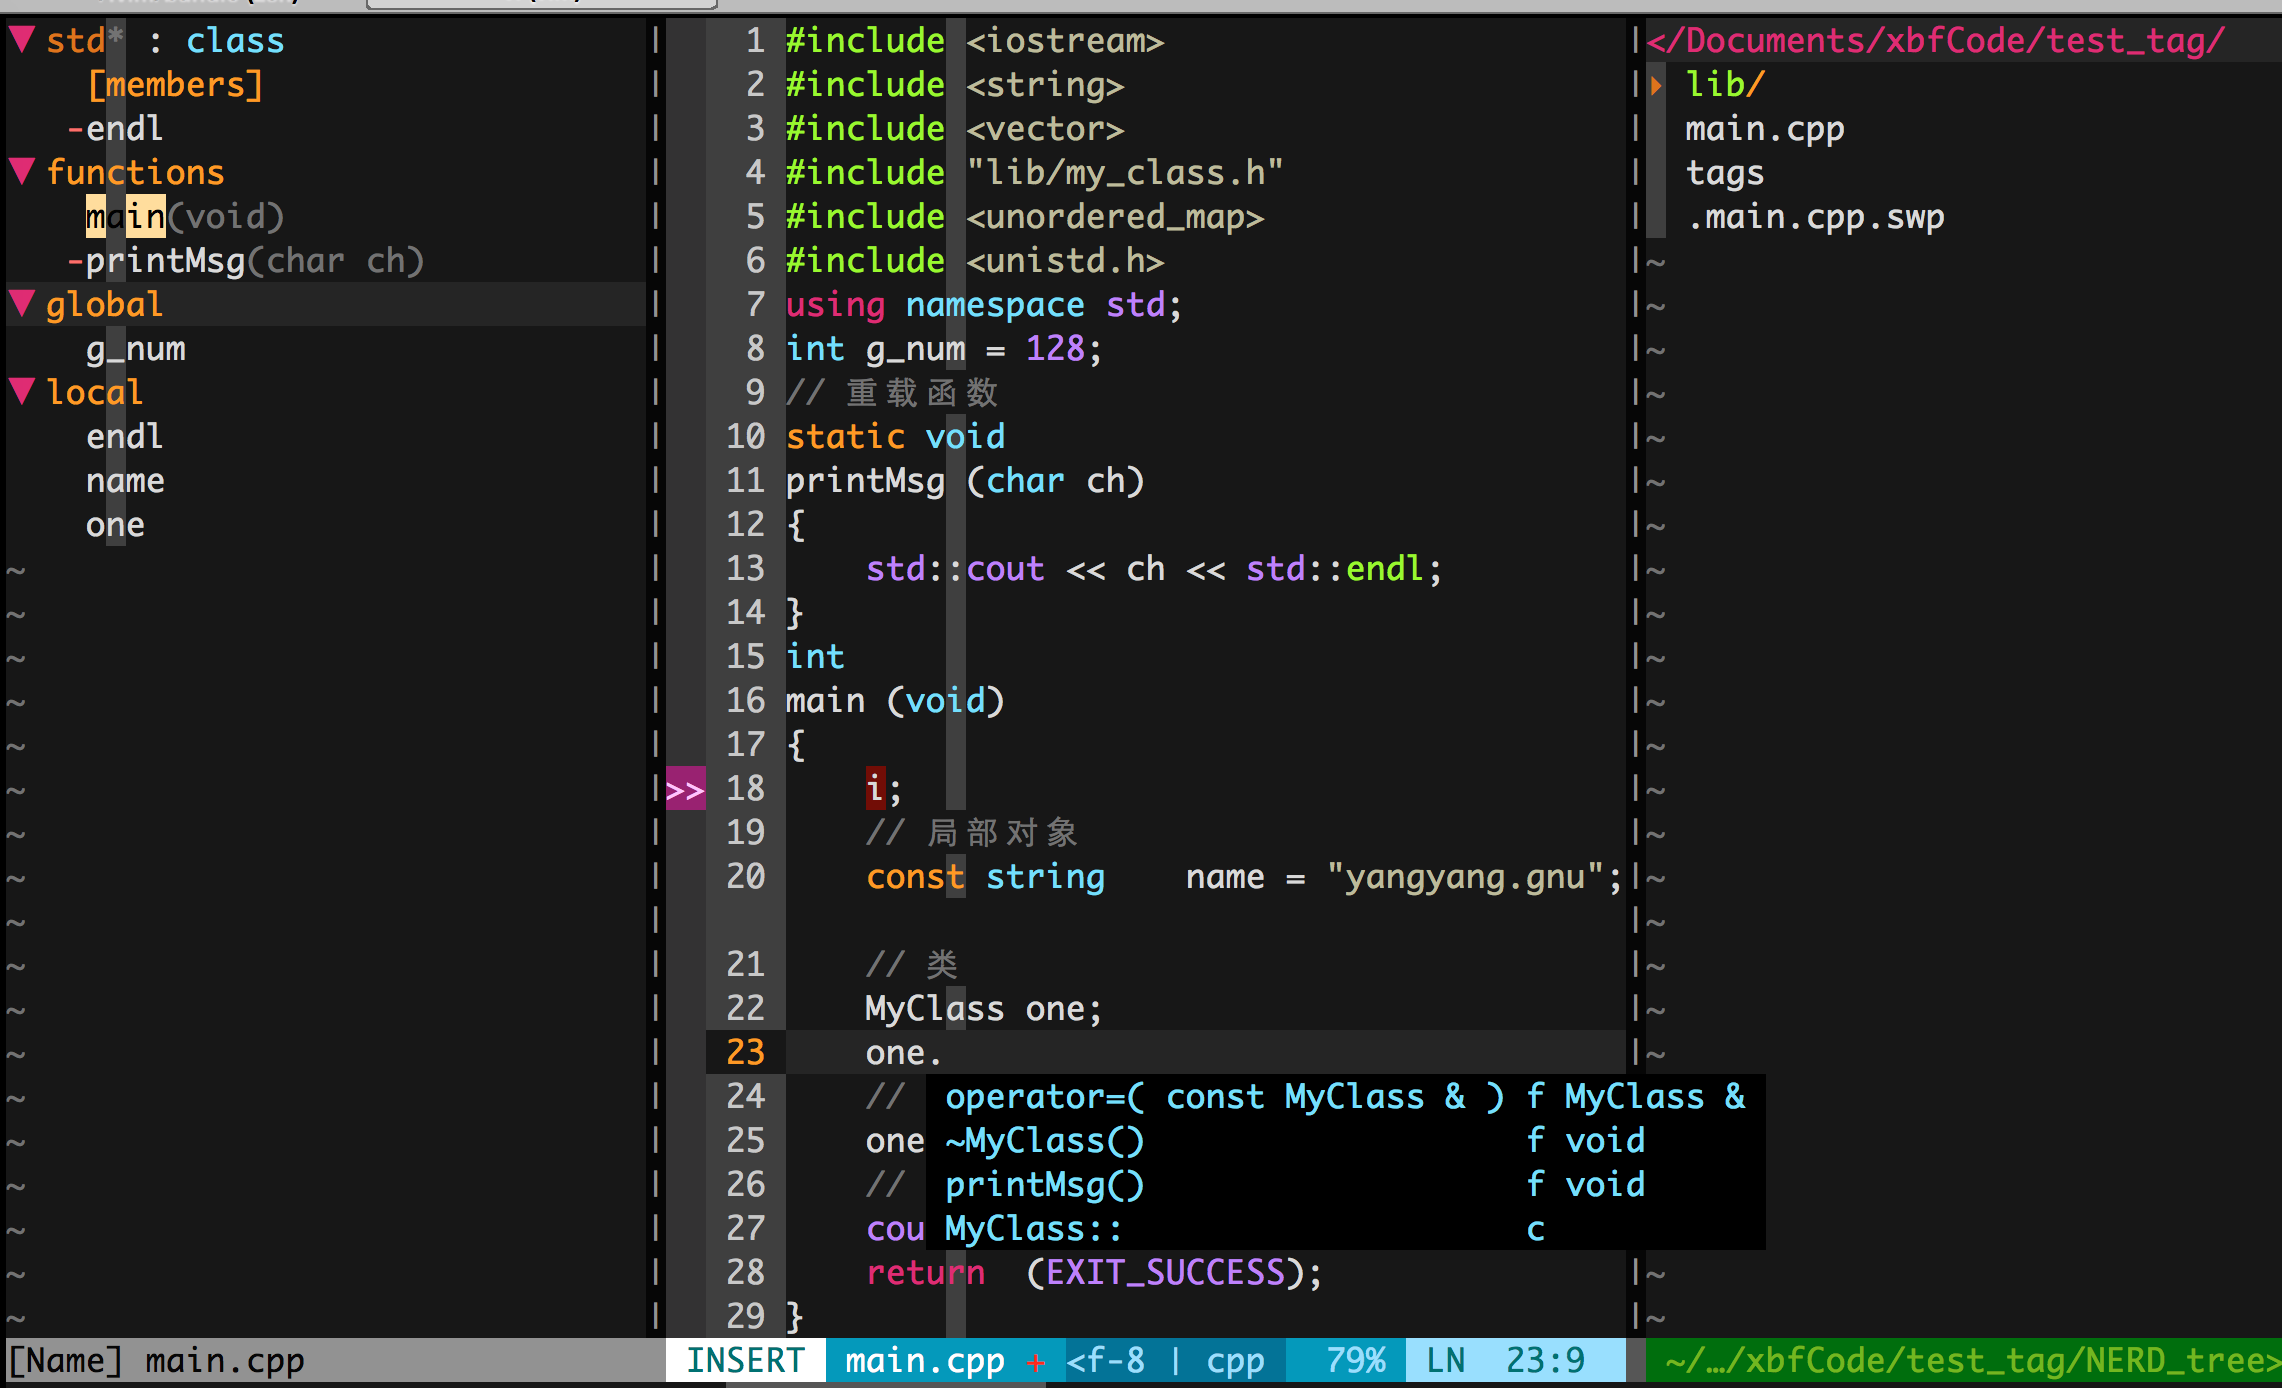
Task: Click line number 1 in the gutter
Action: coord(755,40)
